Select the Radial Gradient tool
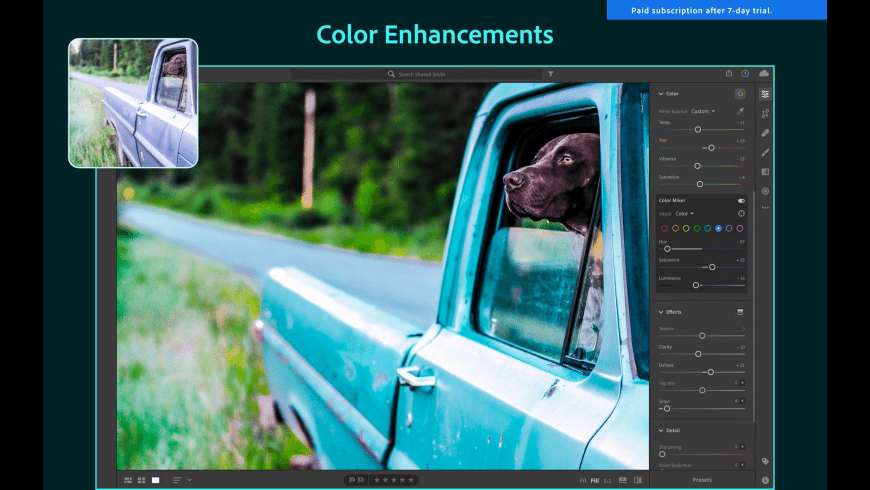The height and width of the screenshot is (490, 870). click(765, 191)
